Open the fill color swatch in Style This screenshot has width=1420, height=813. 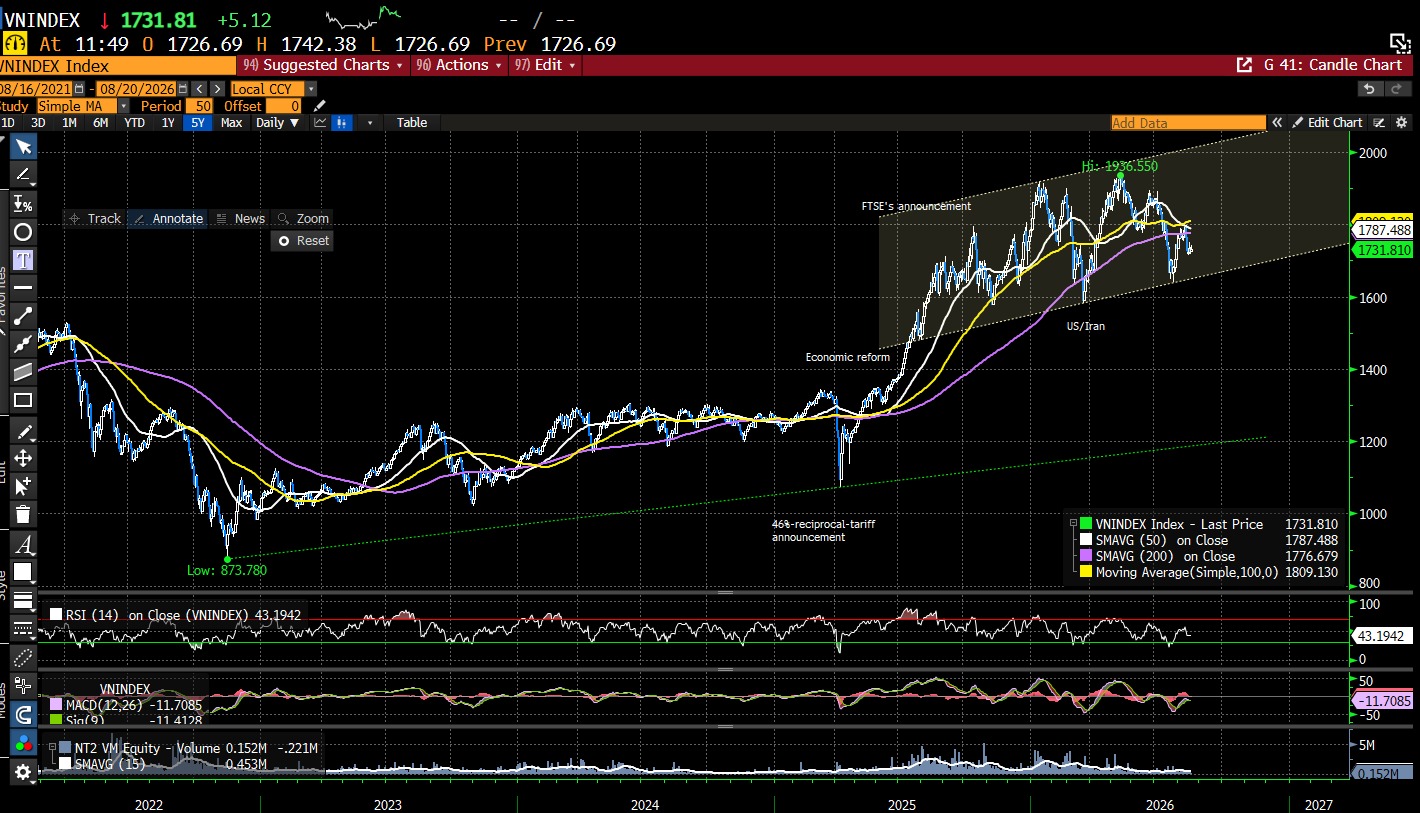[22, 572]
